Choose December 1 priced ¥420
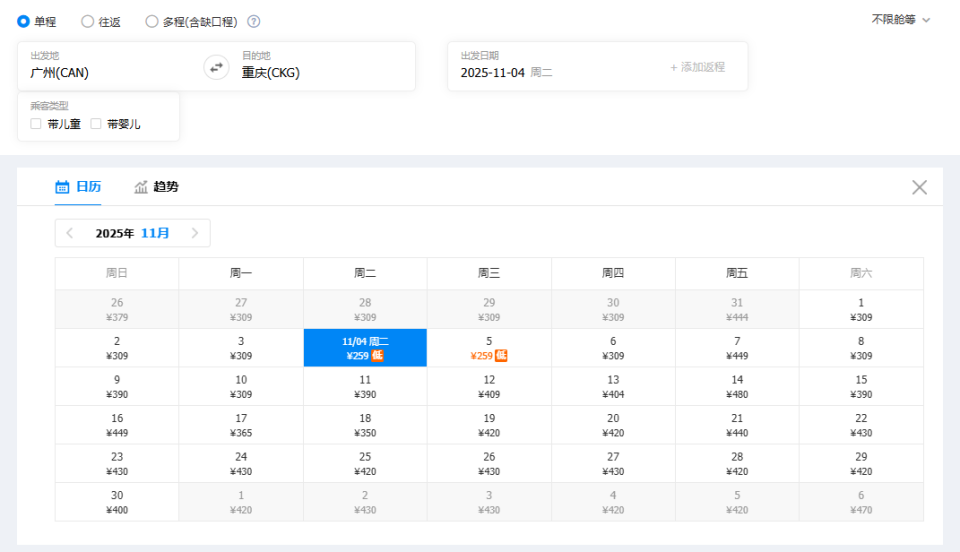Image resolution: width=960 pixels, height=552 pixels. coord(241,502)
